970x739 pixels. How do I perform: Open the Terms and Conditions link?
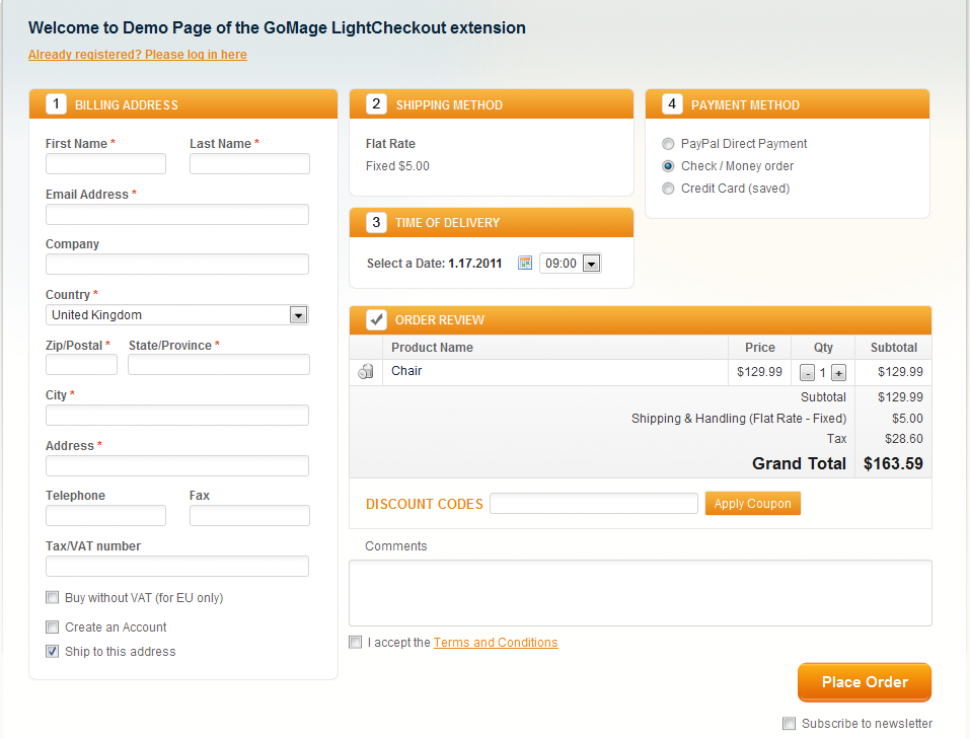pyautogui.click(x=495, y=643)
